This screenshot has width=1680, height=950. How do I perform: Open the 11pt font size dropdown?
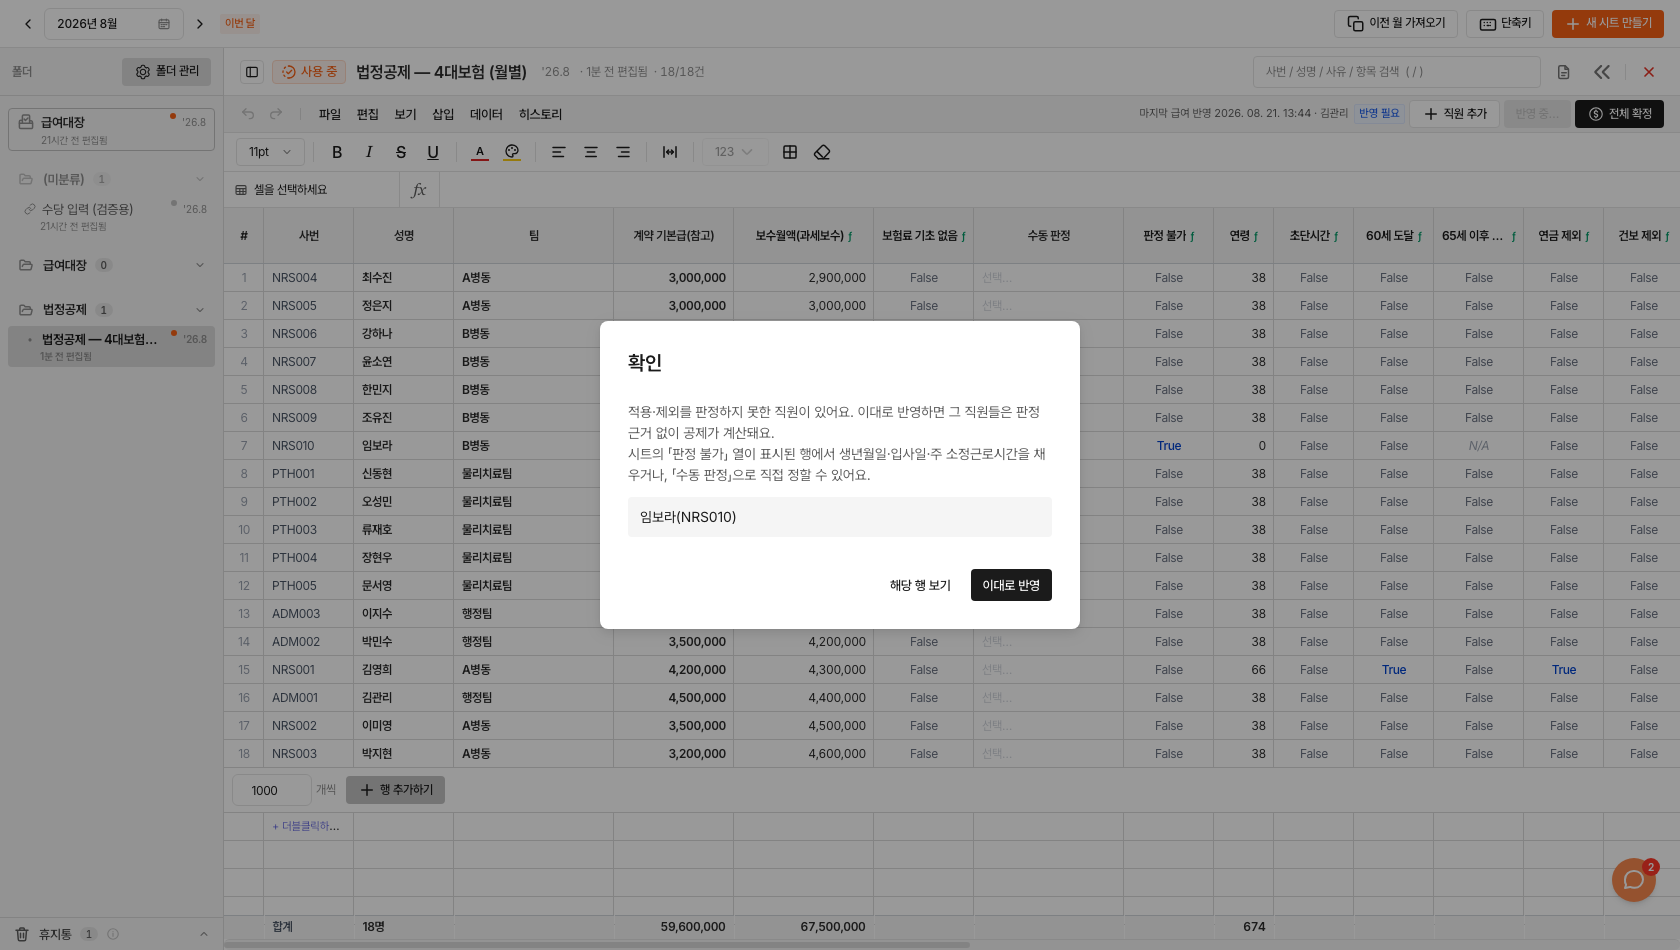click(x=270, y=152)
